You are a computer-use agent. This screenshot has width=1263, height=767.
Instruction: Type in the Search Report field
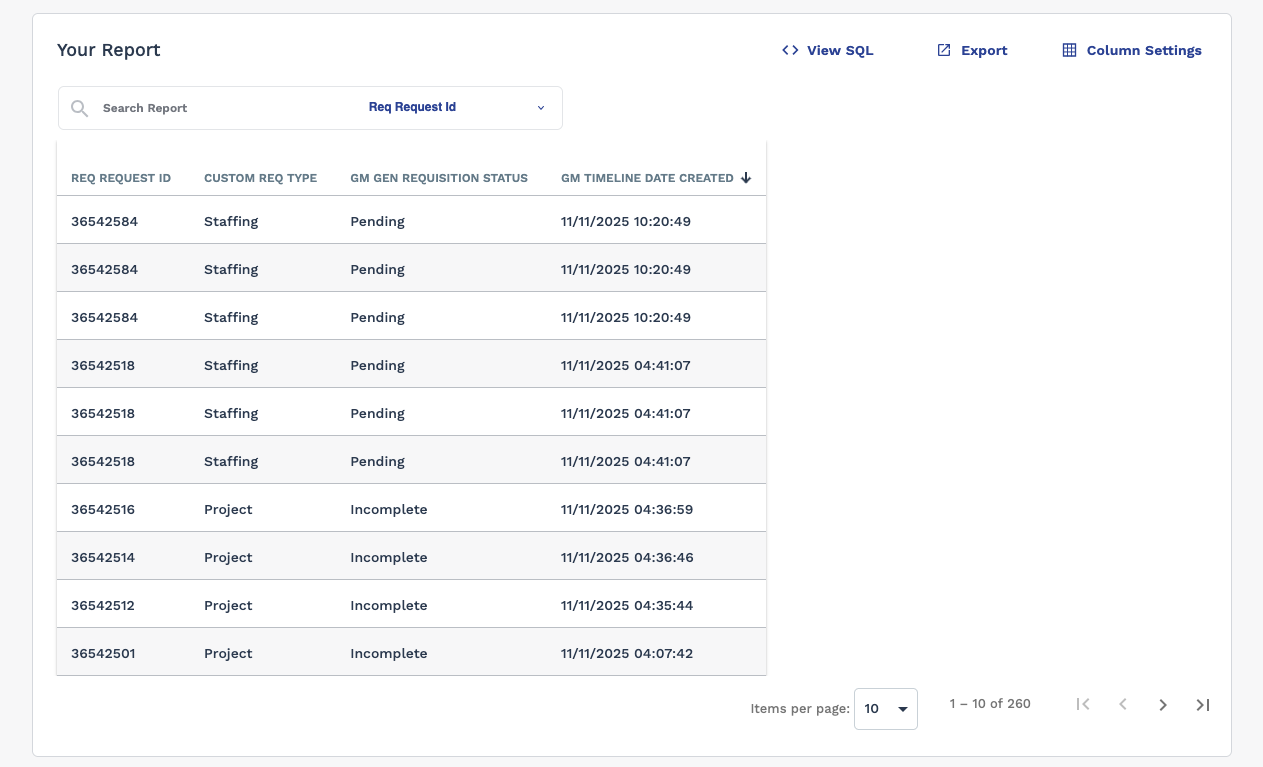(220, 108)
